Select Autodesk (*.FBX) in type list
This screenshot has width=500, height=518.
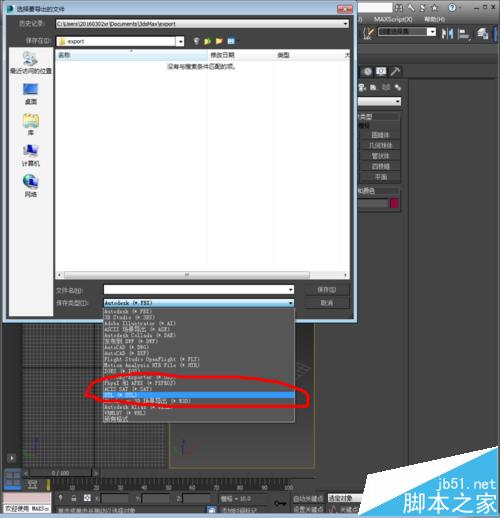(x=199, y=311)
